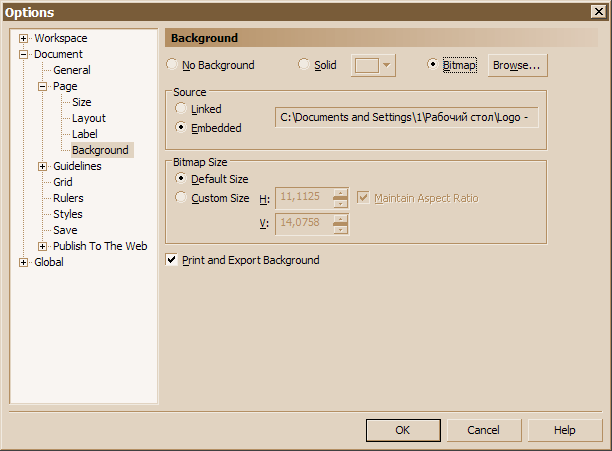This screenshot has height=451, width=612.
Task: Open the Grid options page
Action: tap(62, 182)
